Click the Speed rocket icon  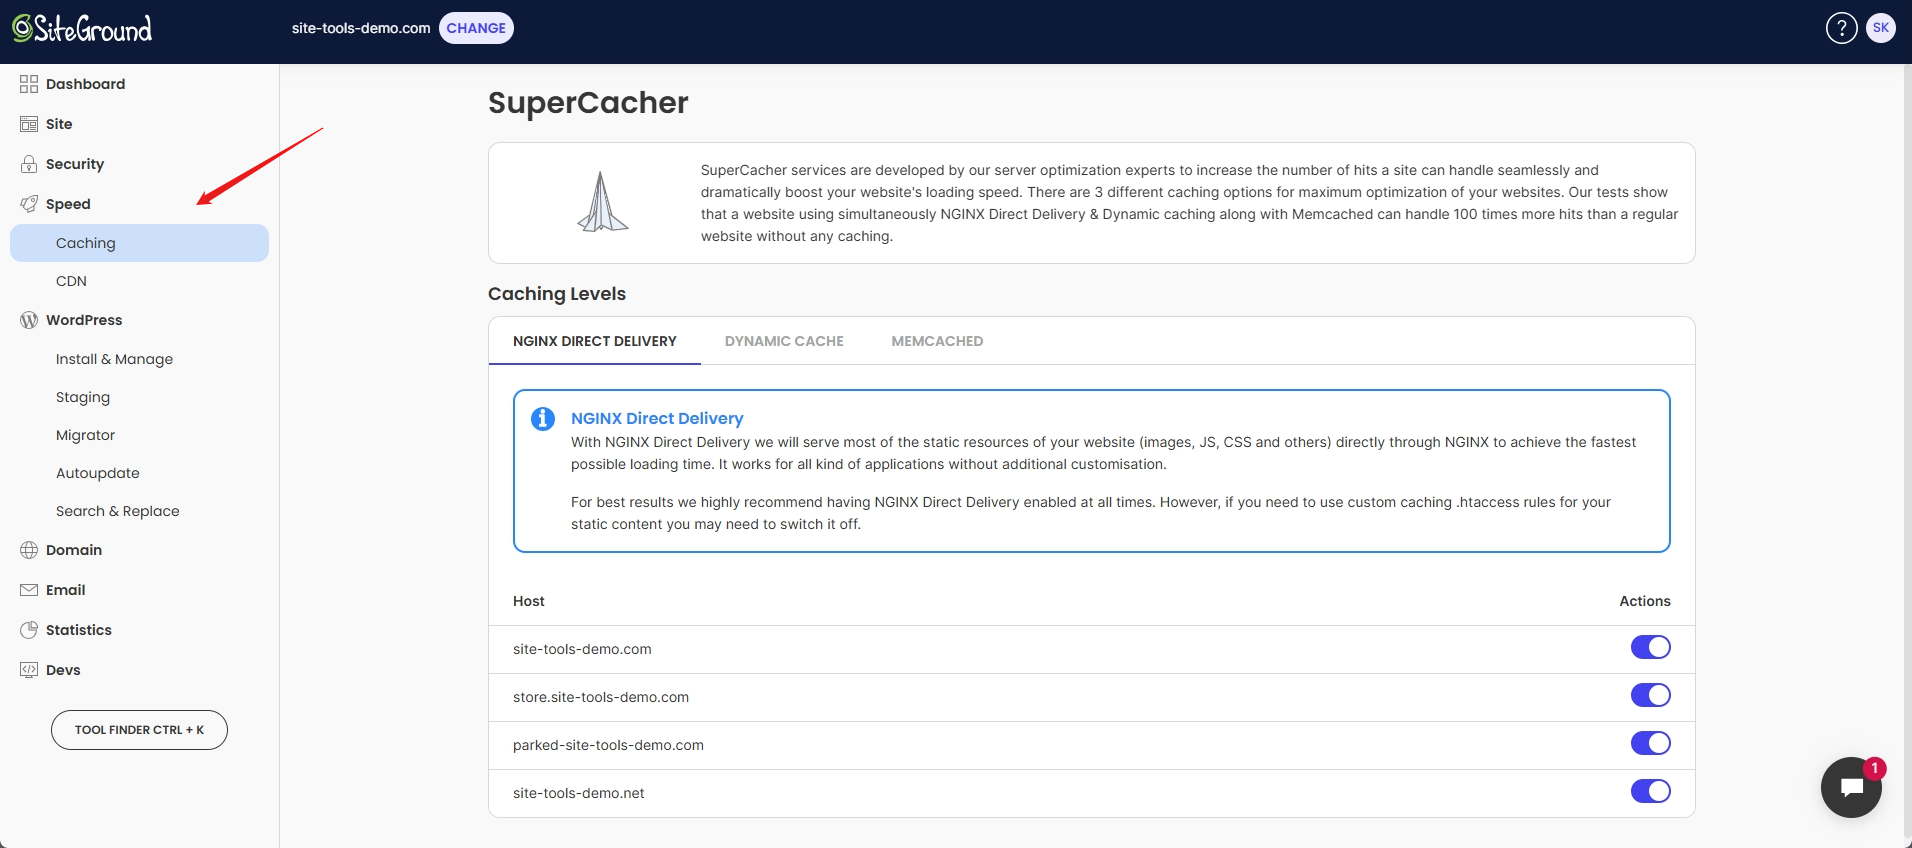[29, 204]
